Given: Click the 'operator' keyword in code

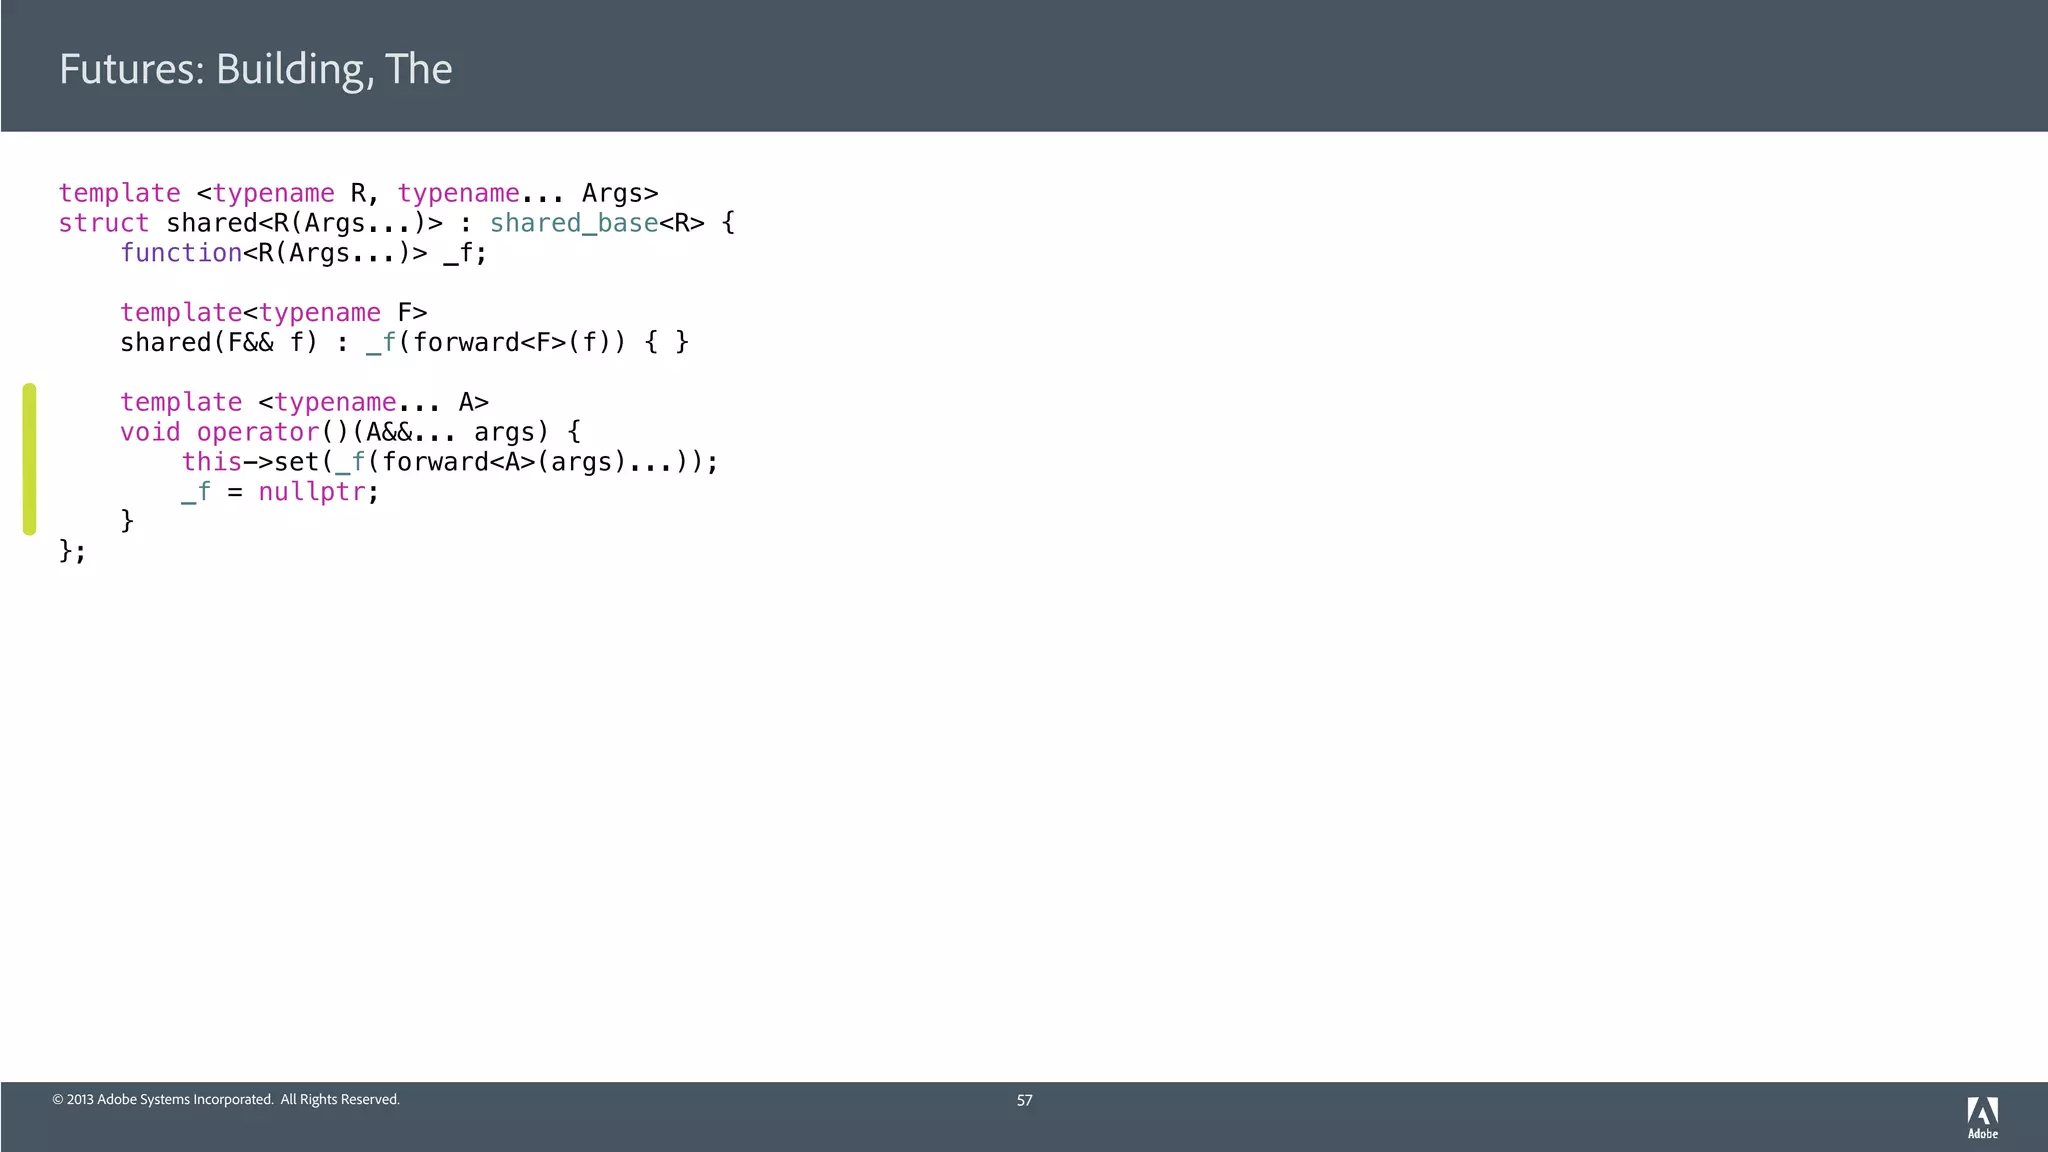Looking at the screenshot, I should point(257,432).
